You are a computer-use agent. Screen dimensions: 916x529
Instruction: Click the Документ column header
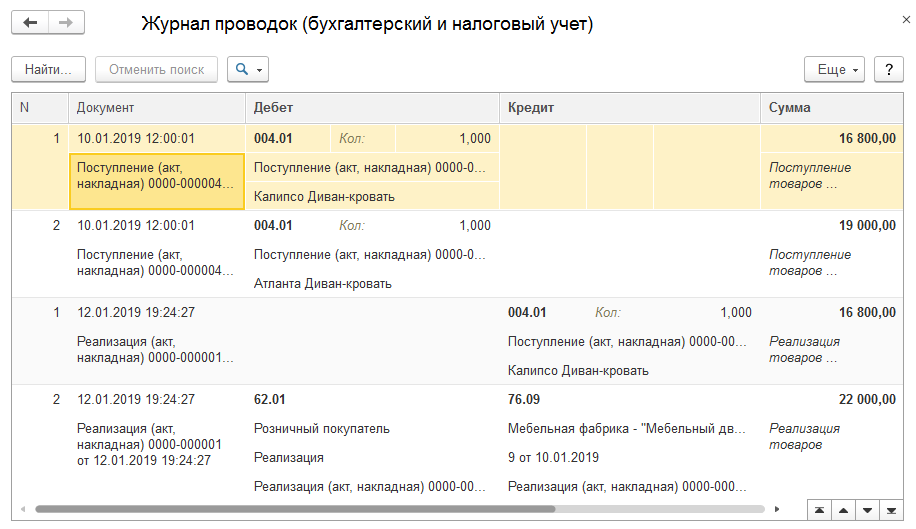pyautogui.click(x=155, y=107)
